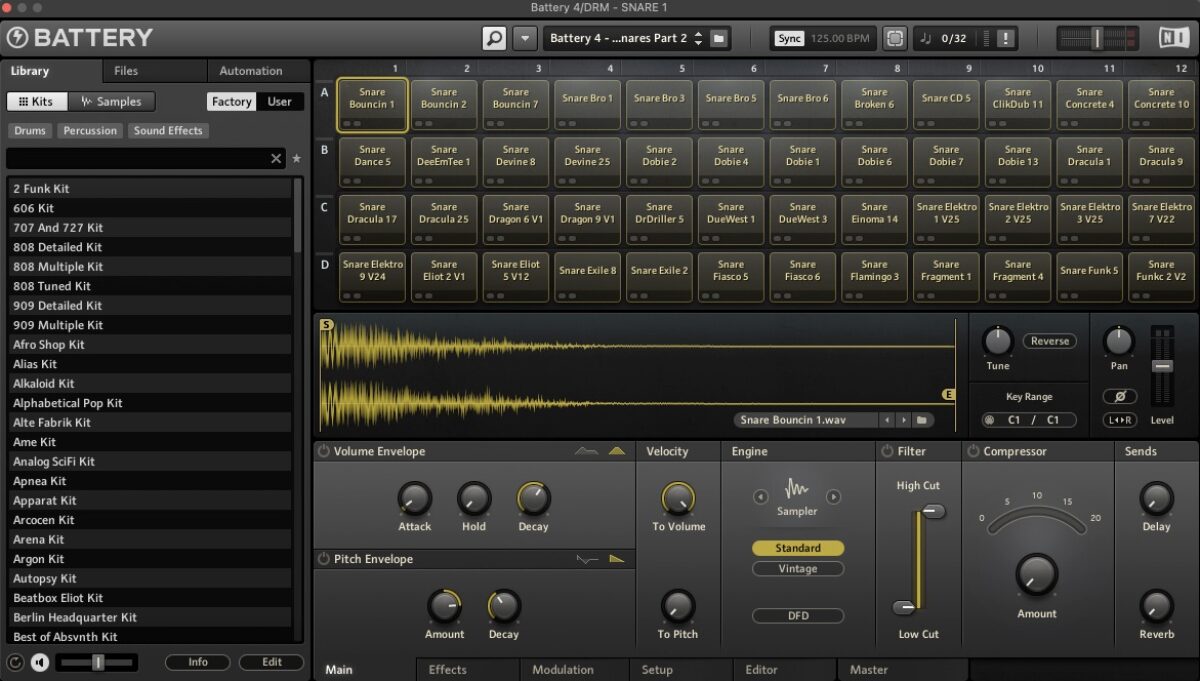Screen dimensions: 1200x681
Task: Toggle the DFD engine button
Action: 798,616
